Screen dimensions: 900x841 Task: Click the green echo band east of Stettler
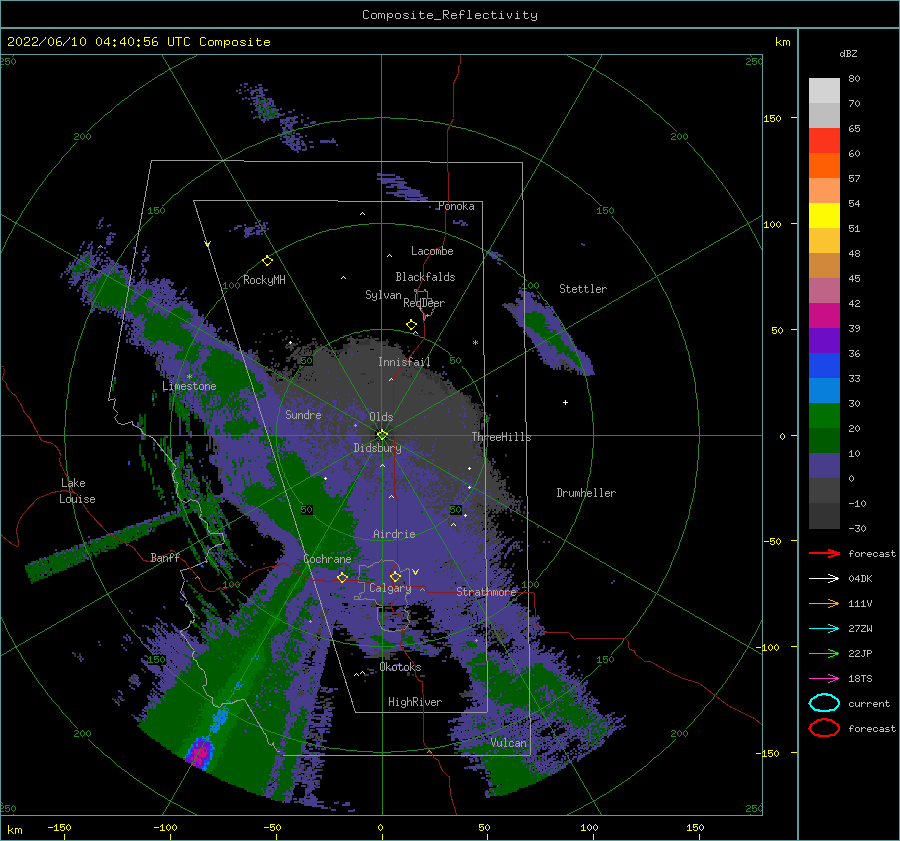pyautogui.click(x=549, y=334)
